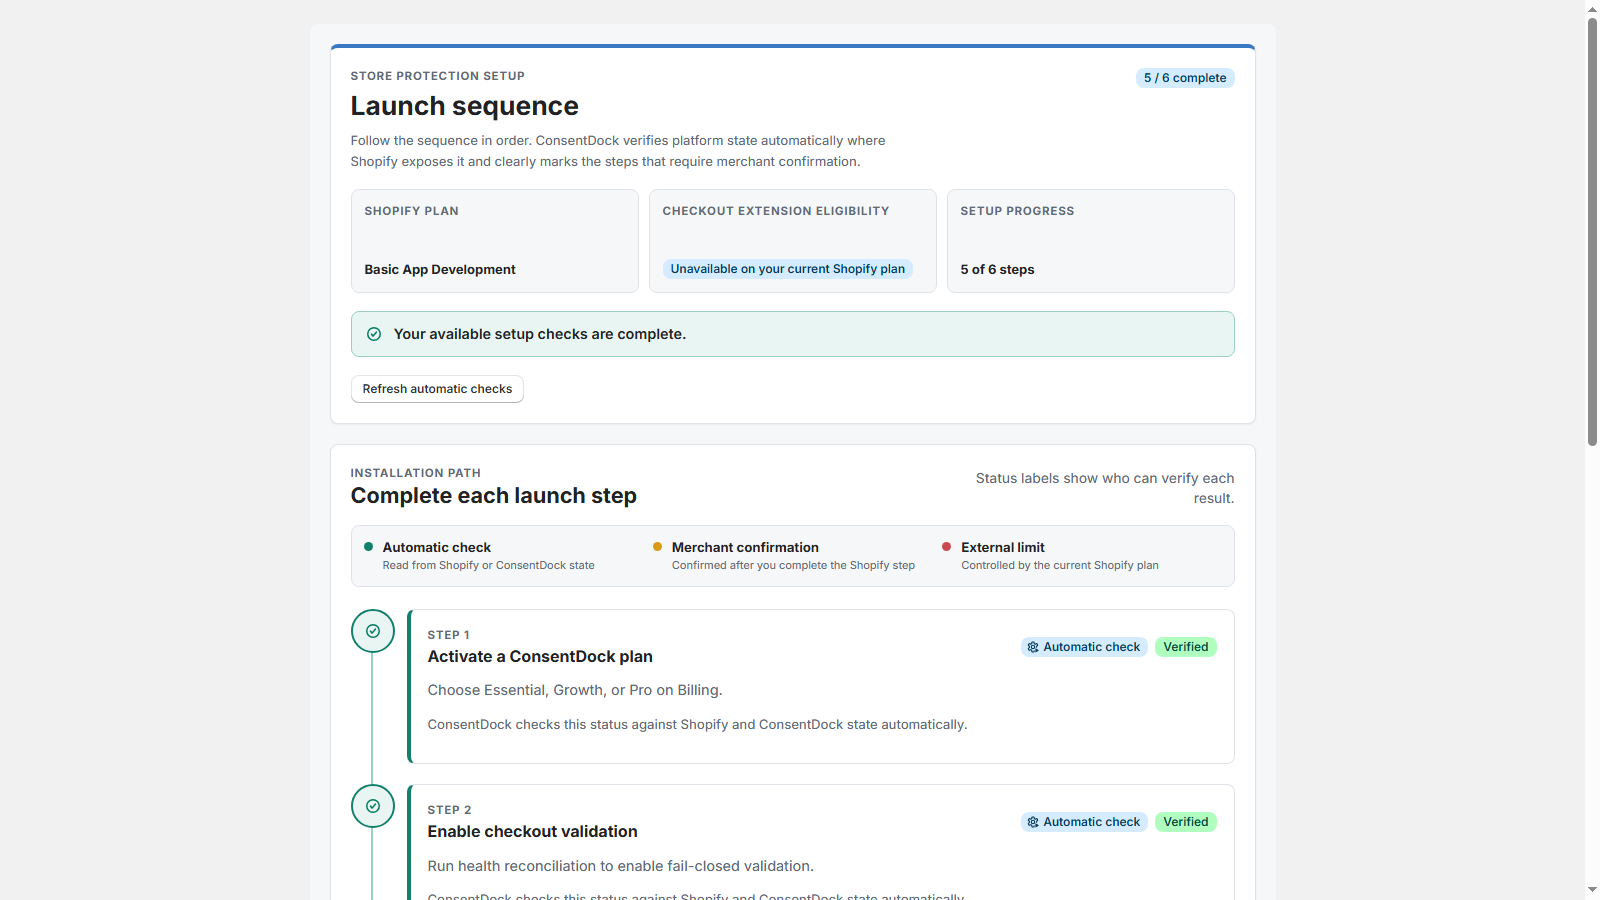Click the Step 2 checkmark circle icon
Viewport: 1600px width, 900px height.
point(373,806)
